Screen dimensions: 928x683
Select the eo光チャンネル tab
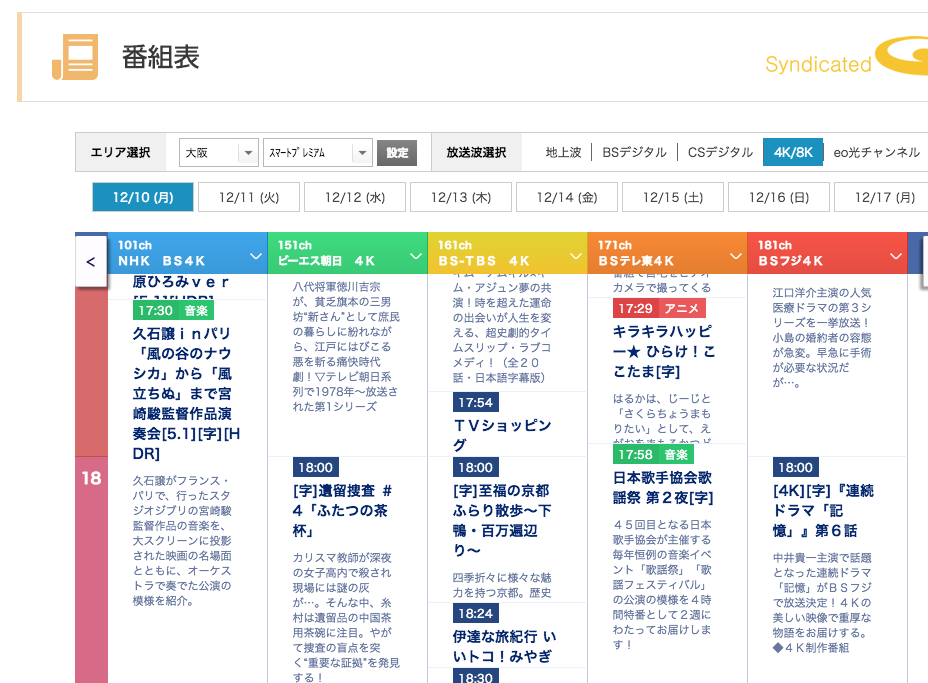877,153
